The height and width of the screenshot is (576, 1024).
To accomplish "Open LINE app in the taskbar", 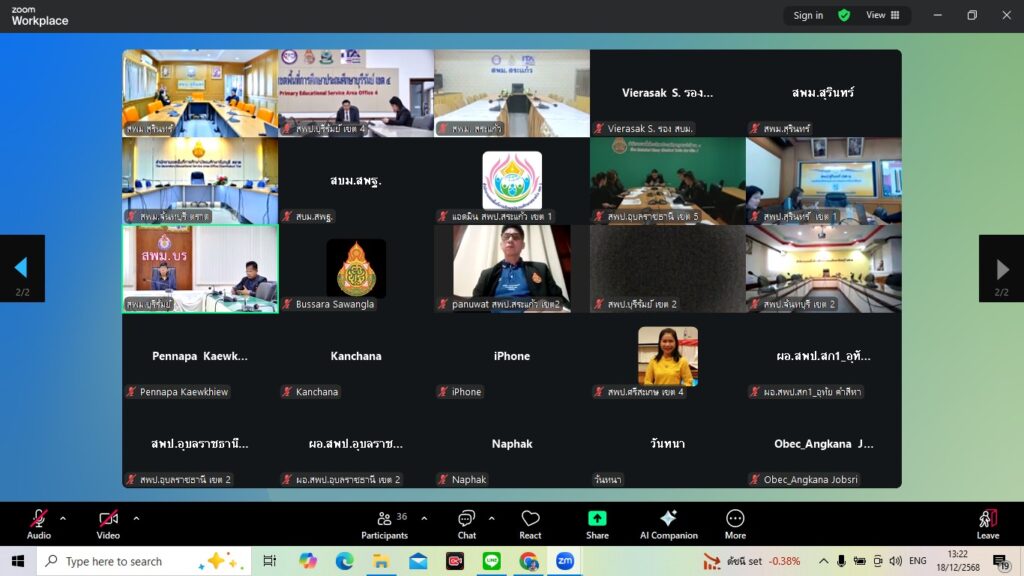I will point(492,561).
